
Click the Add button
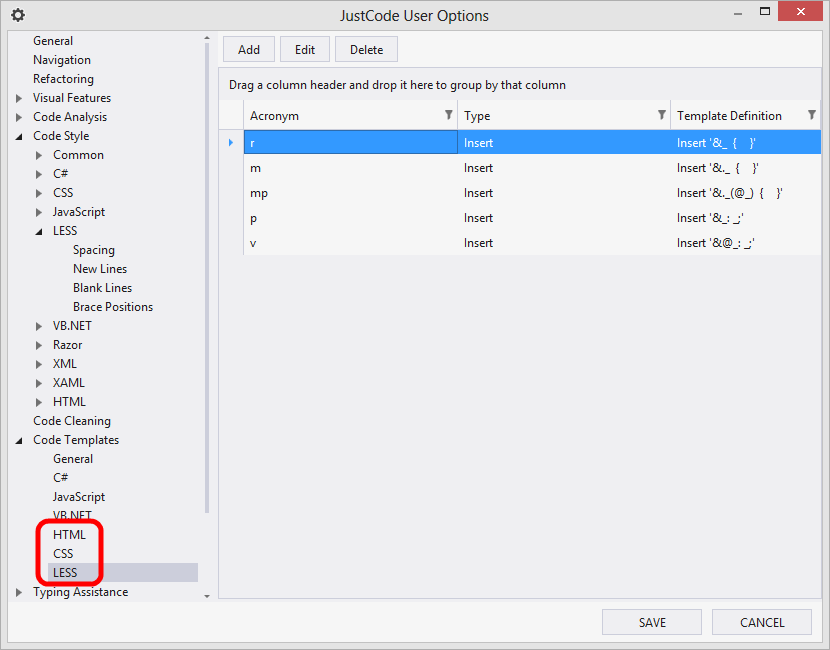[249, 49]
